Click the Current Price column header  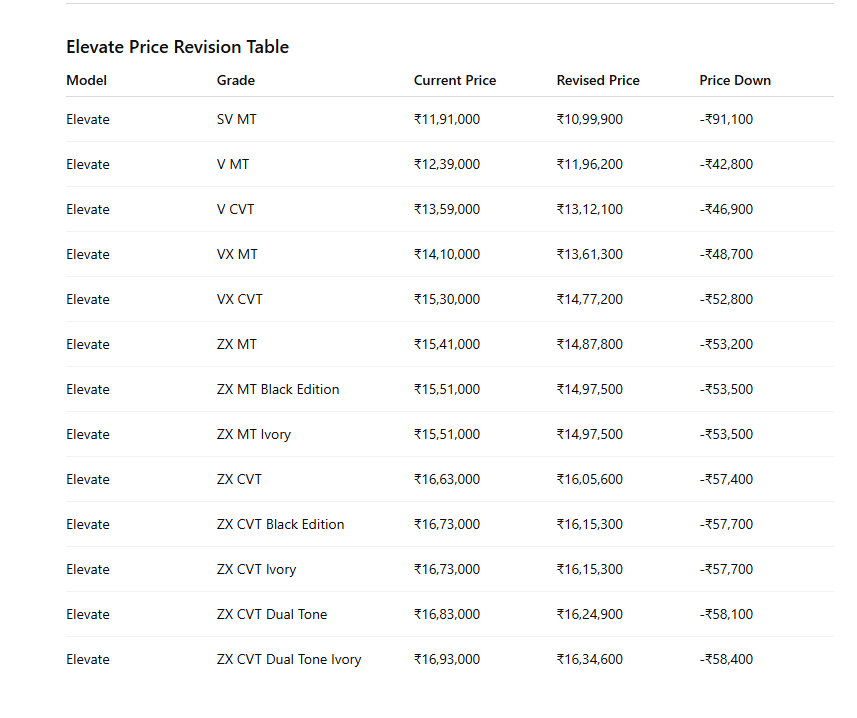tap(455, 80)
